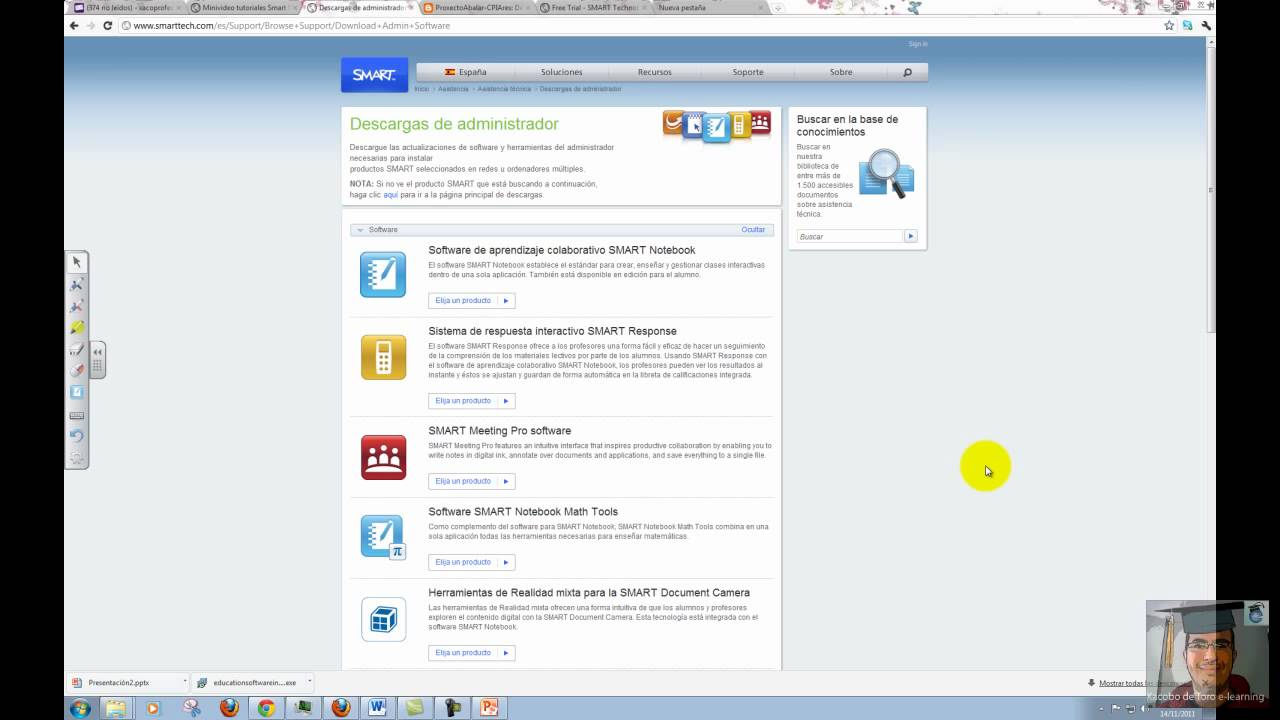The image size is (1280, 720).
Task: Open Elija un producto under SMART Notebook
Action: [472, 301]
